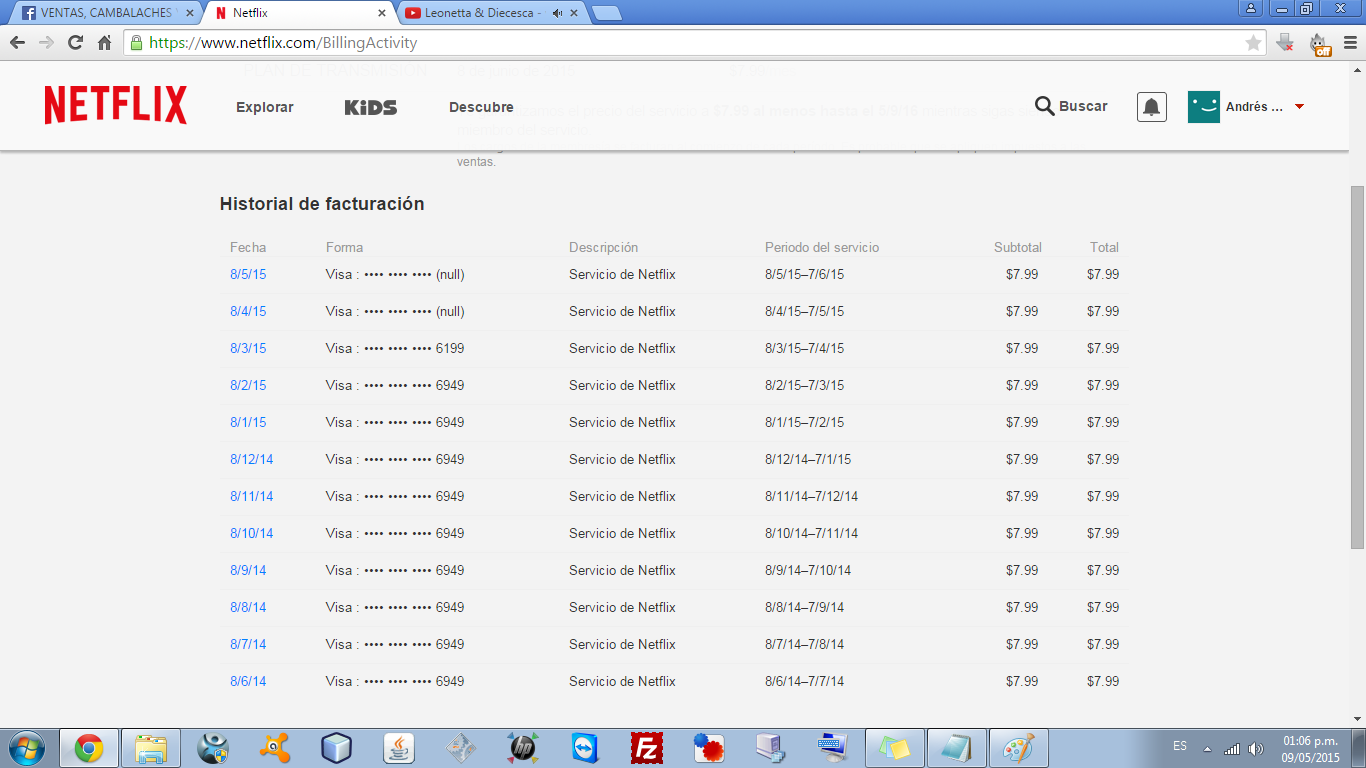The height and width of the screenshot is (768, 1366).
Task: Click the page vertical scrollbar thumb
Action: click(1357, 366)
